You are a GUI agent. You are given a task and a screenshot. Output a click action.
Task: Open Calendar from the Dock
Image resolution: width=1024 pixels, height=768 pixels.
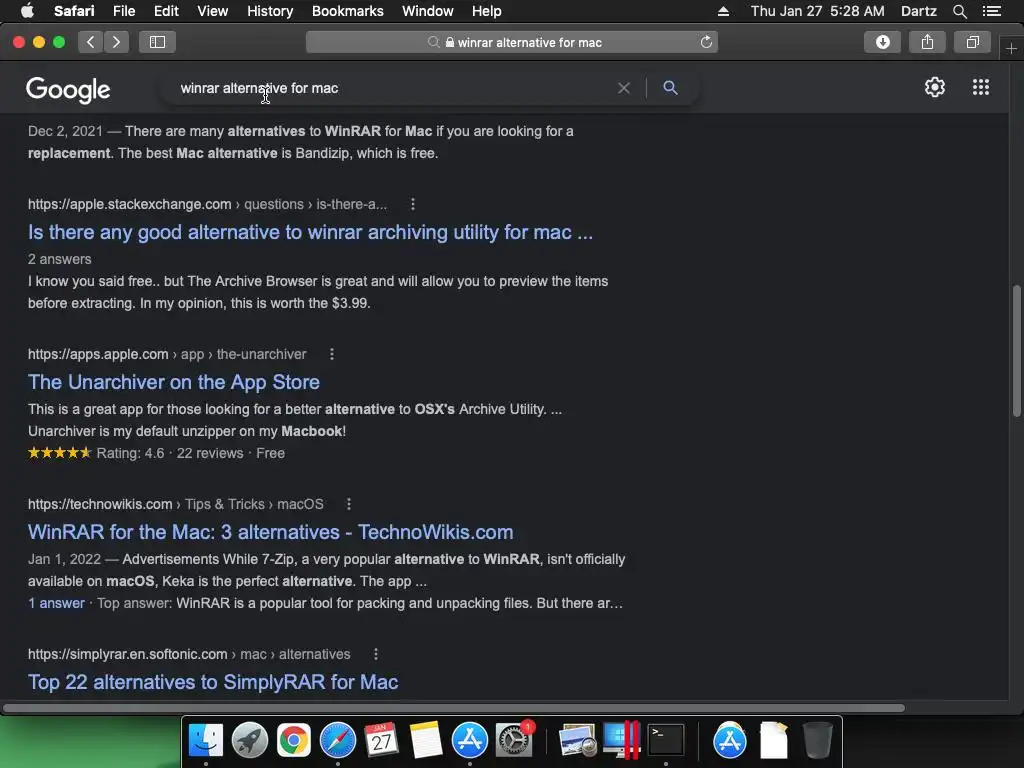[381, 741]
